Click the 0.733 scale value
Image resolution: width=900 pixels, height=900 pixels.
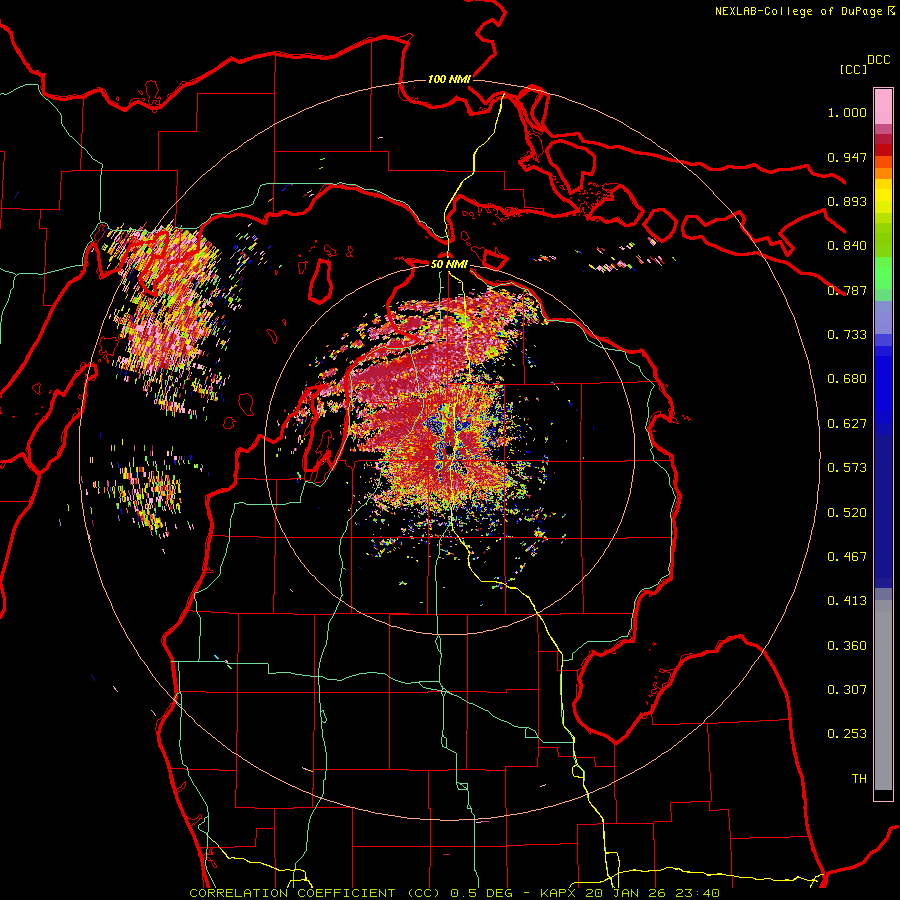pyautogui.click(x=847, y=335)
